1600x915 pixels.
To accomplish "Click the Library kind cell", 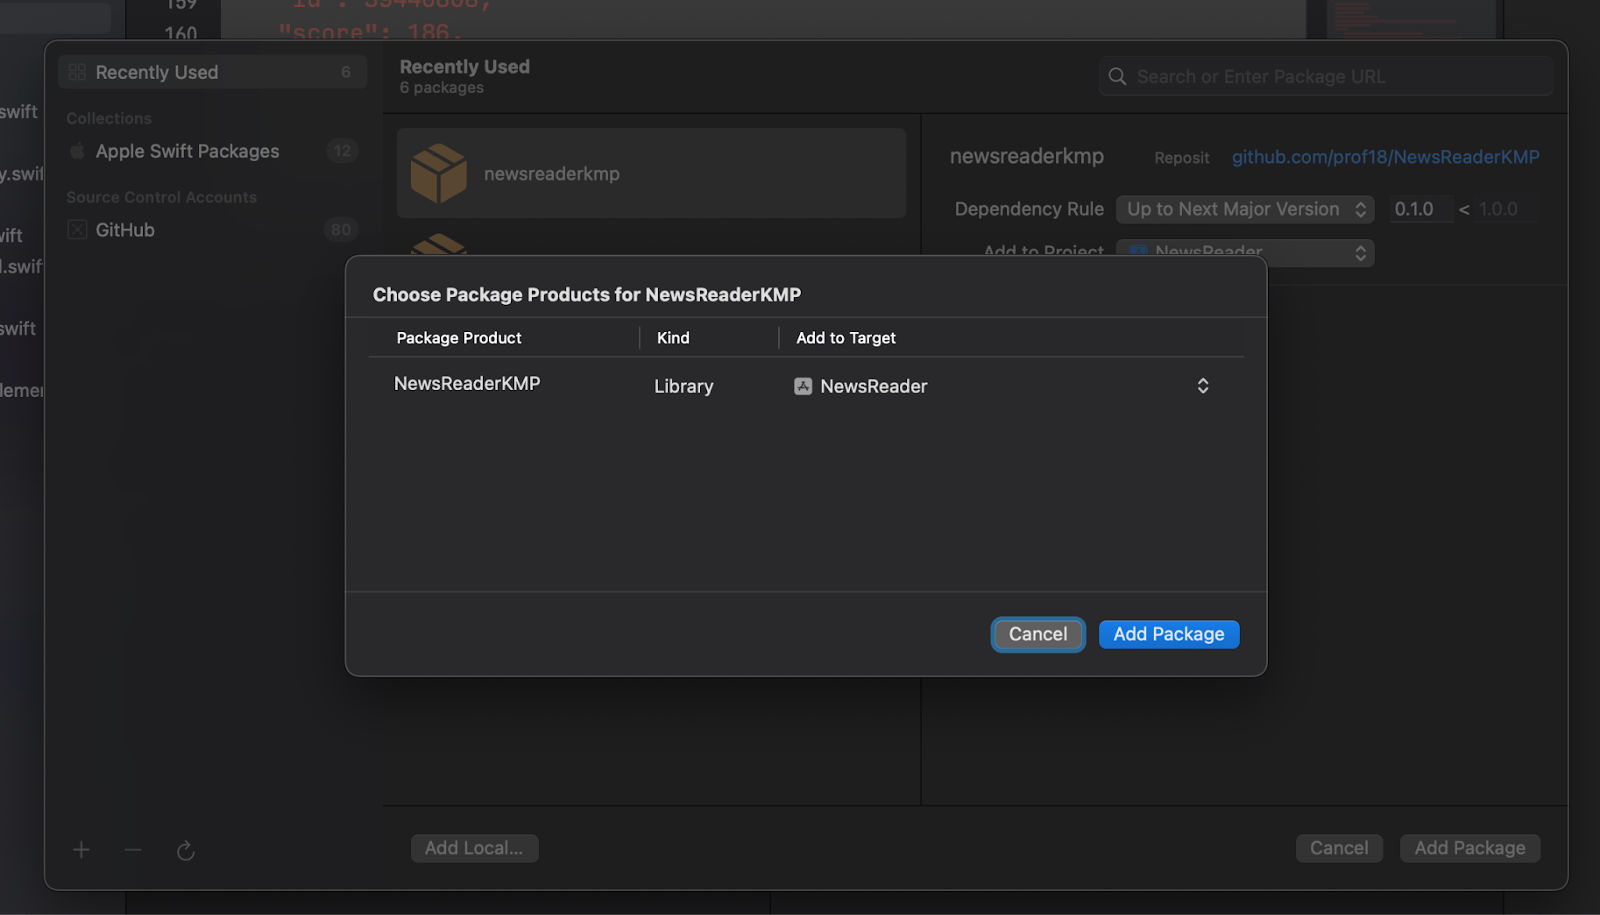I will 684,386.
